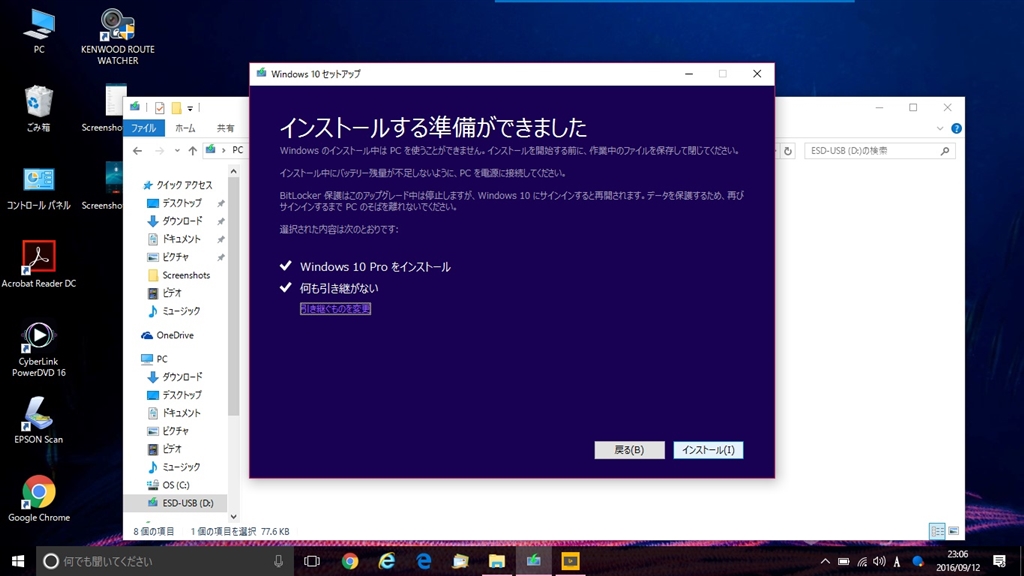Open Internet Explorer from the taskbar
1024x576 pixels.
coord(387,561)
